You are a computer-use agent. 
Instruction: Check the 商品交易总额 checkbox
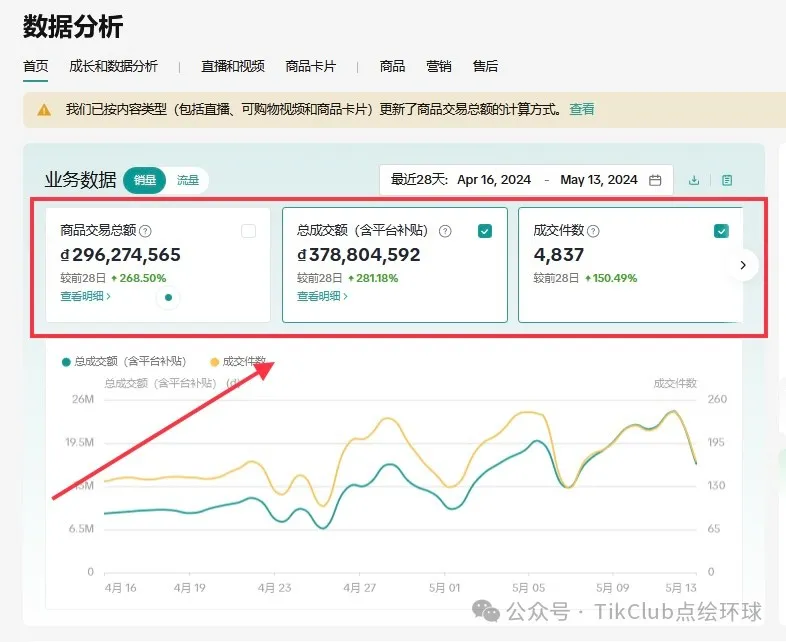[x=248, y=231]
